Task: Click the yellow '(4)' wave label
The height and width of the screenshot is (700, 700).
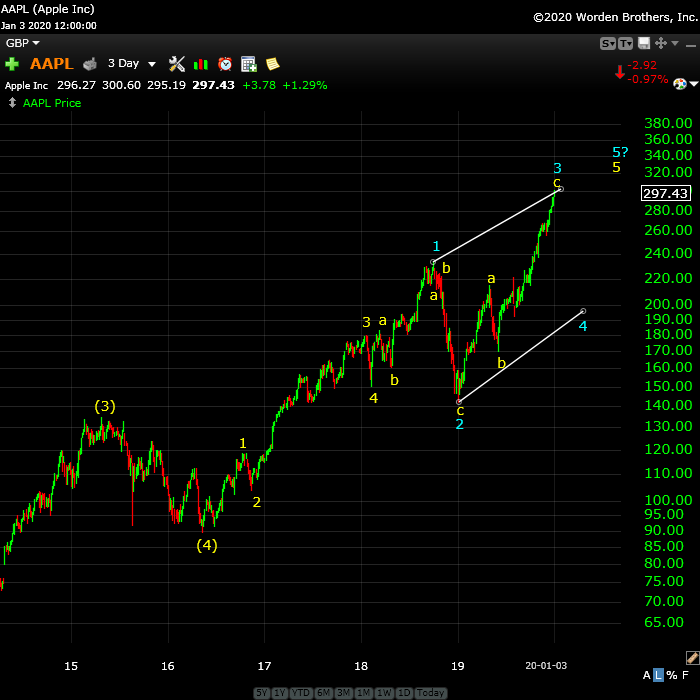Action: [x=207, y=545]
